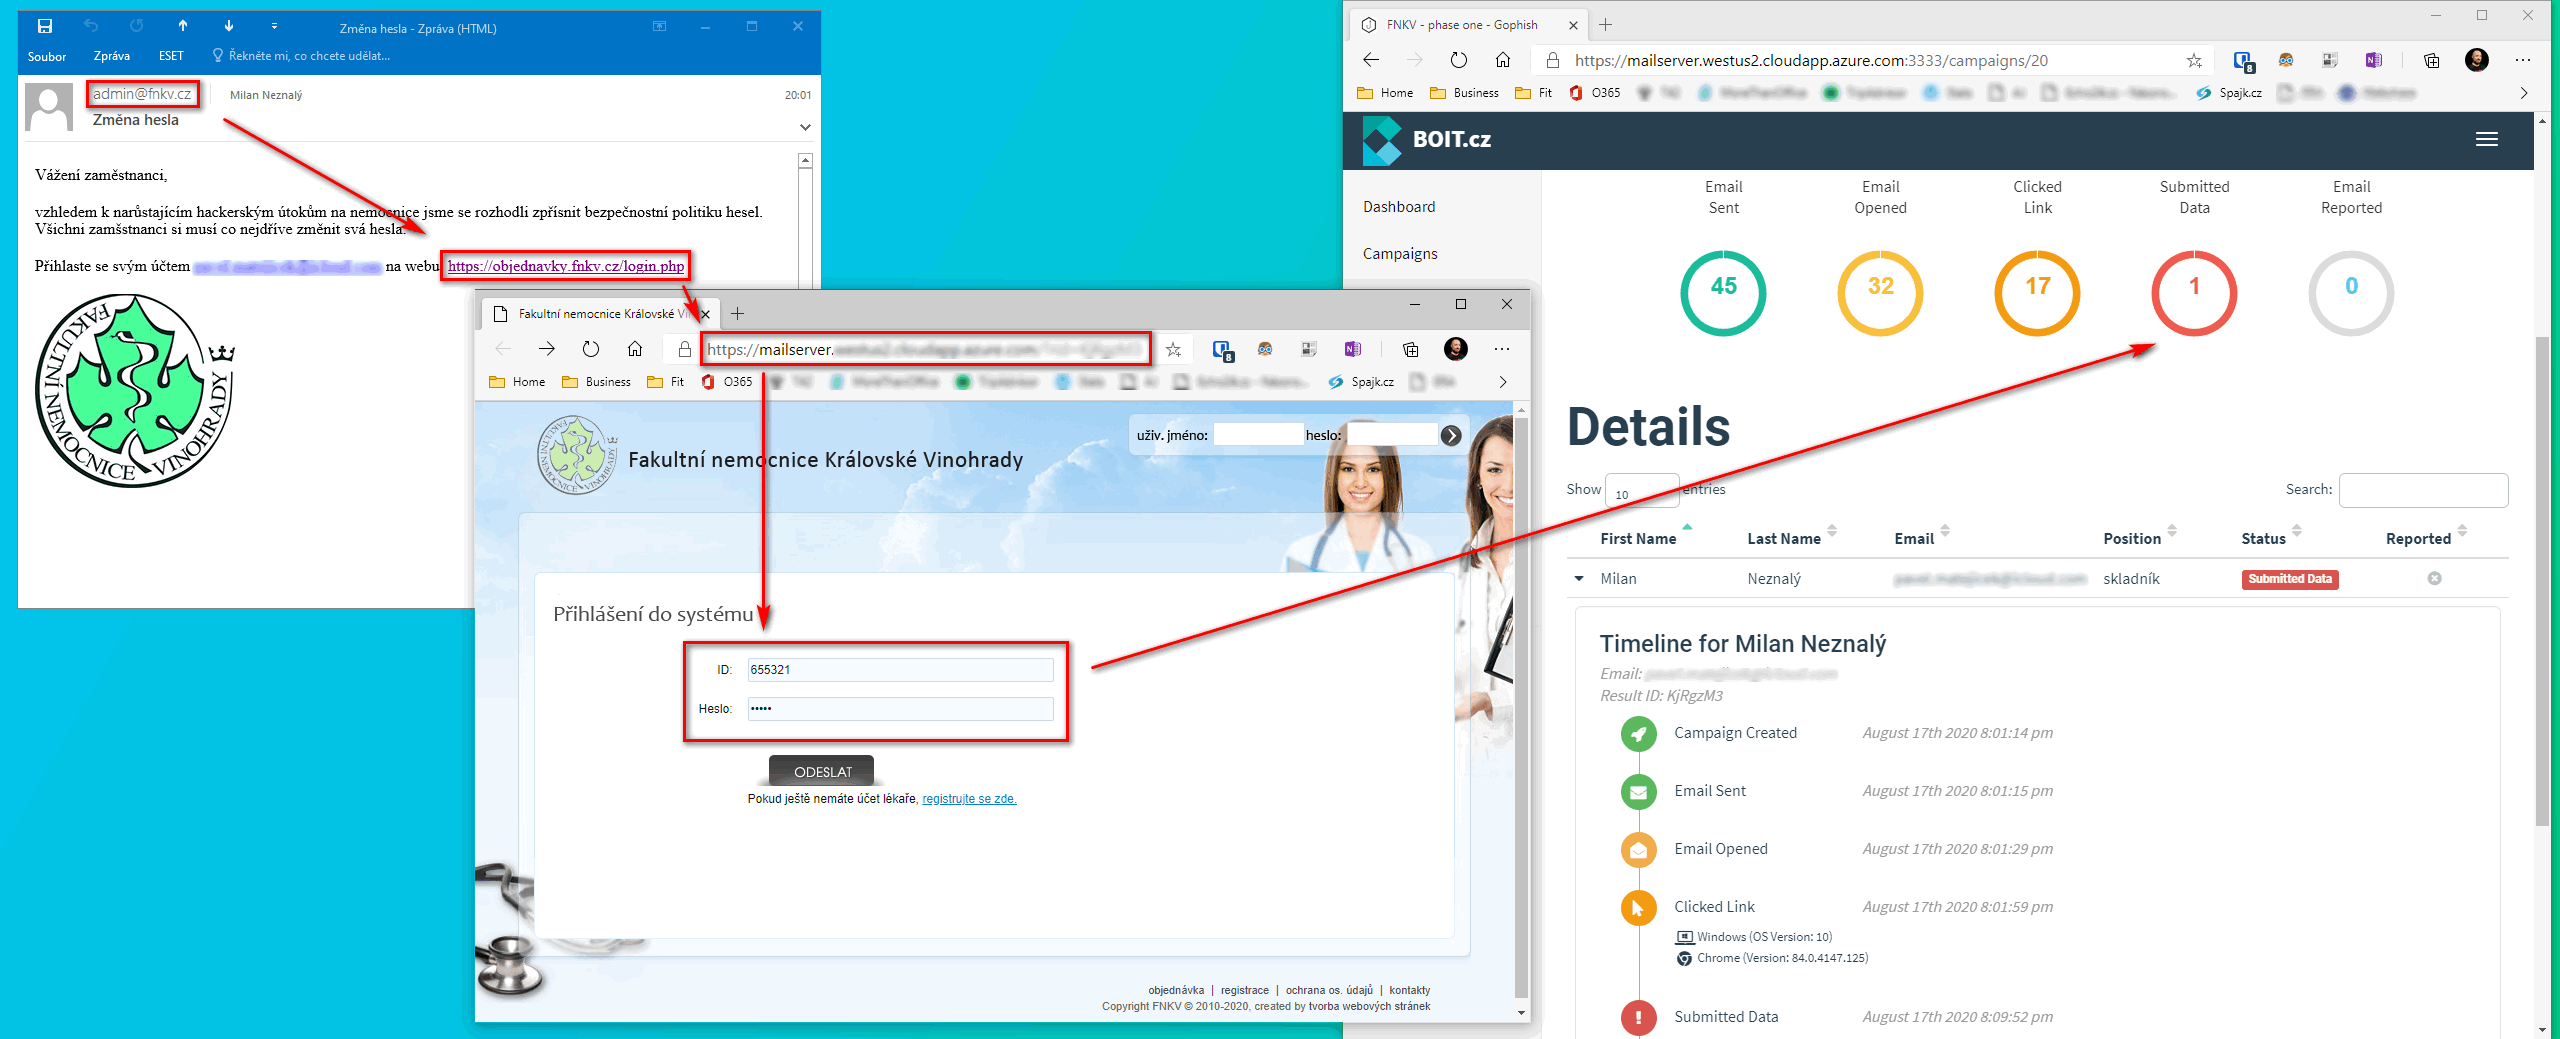Open Quick Access Toolbar customize dropdown in Outlook
Screen dimensions: 2560x1039
(274, 26)
